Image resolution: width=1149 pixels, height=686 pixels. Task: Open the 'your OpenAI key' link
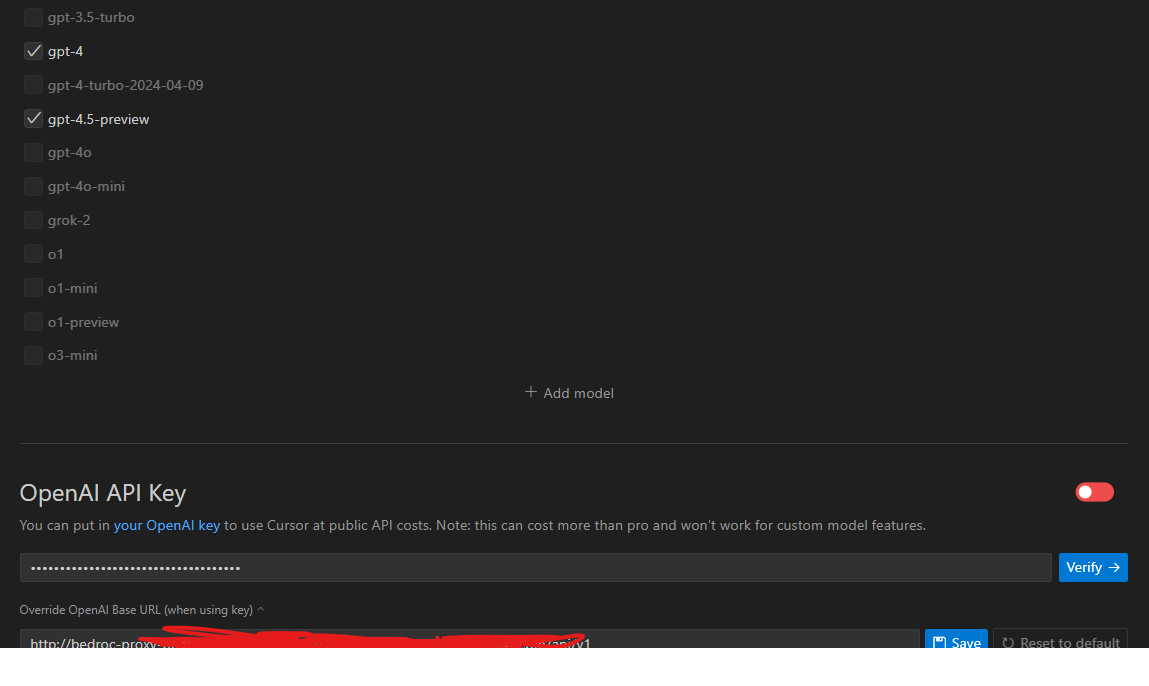pos(166,525)
